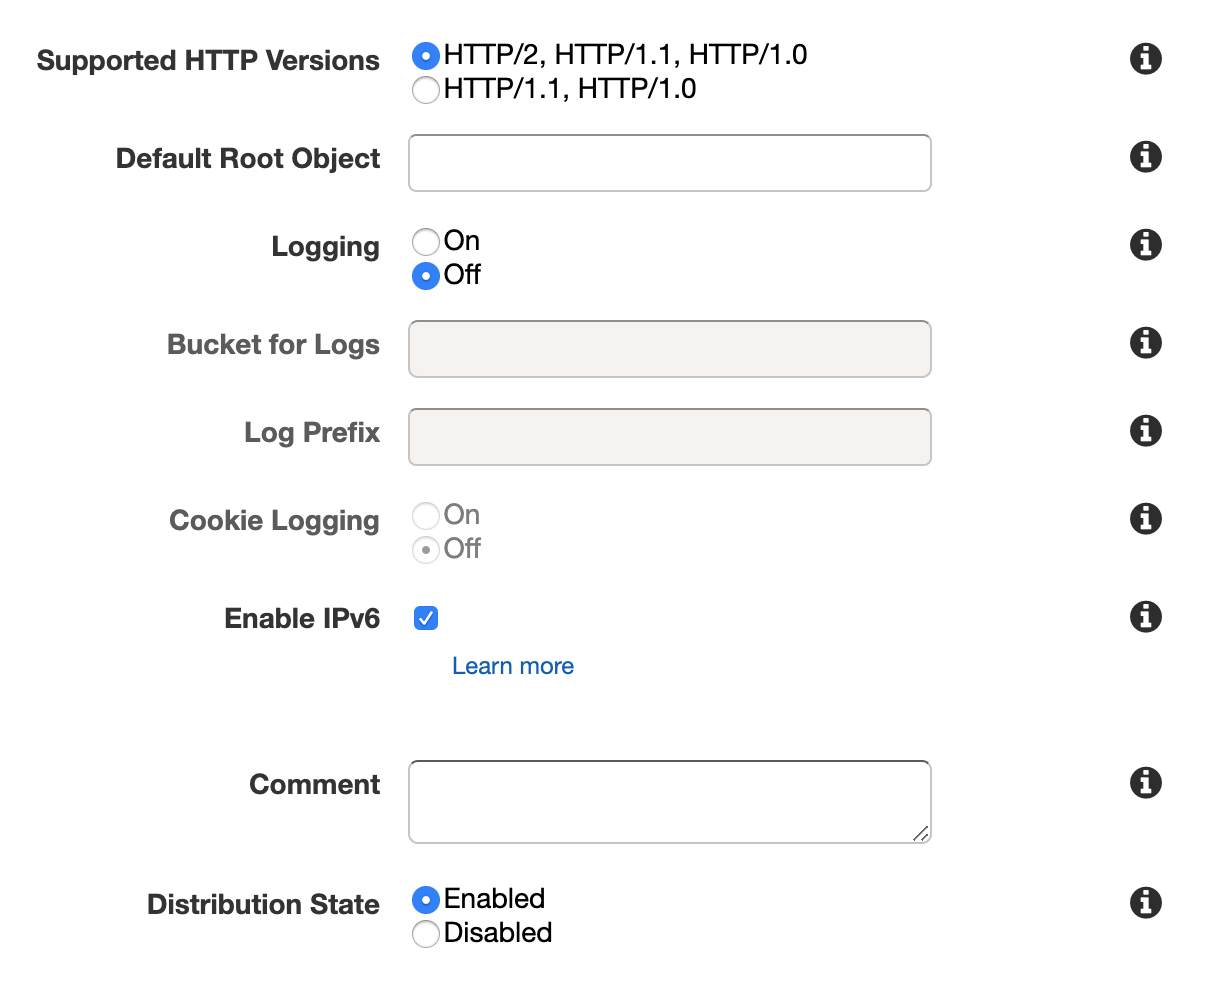This screenshot has width=1222, height=988.
Task: Set Distribution State to Disabled
Action: click(426, 934)
